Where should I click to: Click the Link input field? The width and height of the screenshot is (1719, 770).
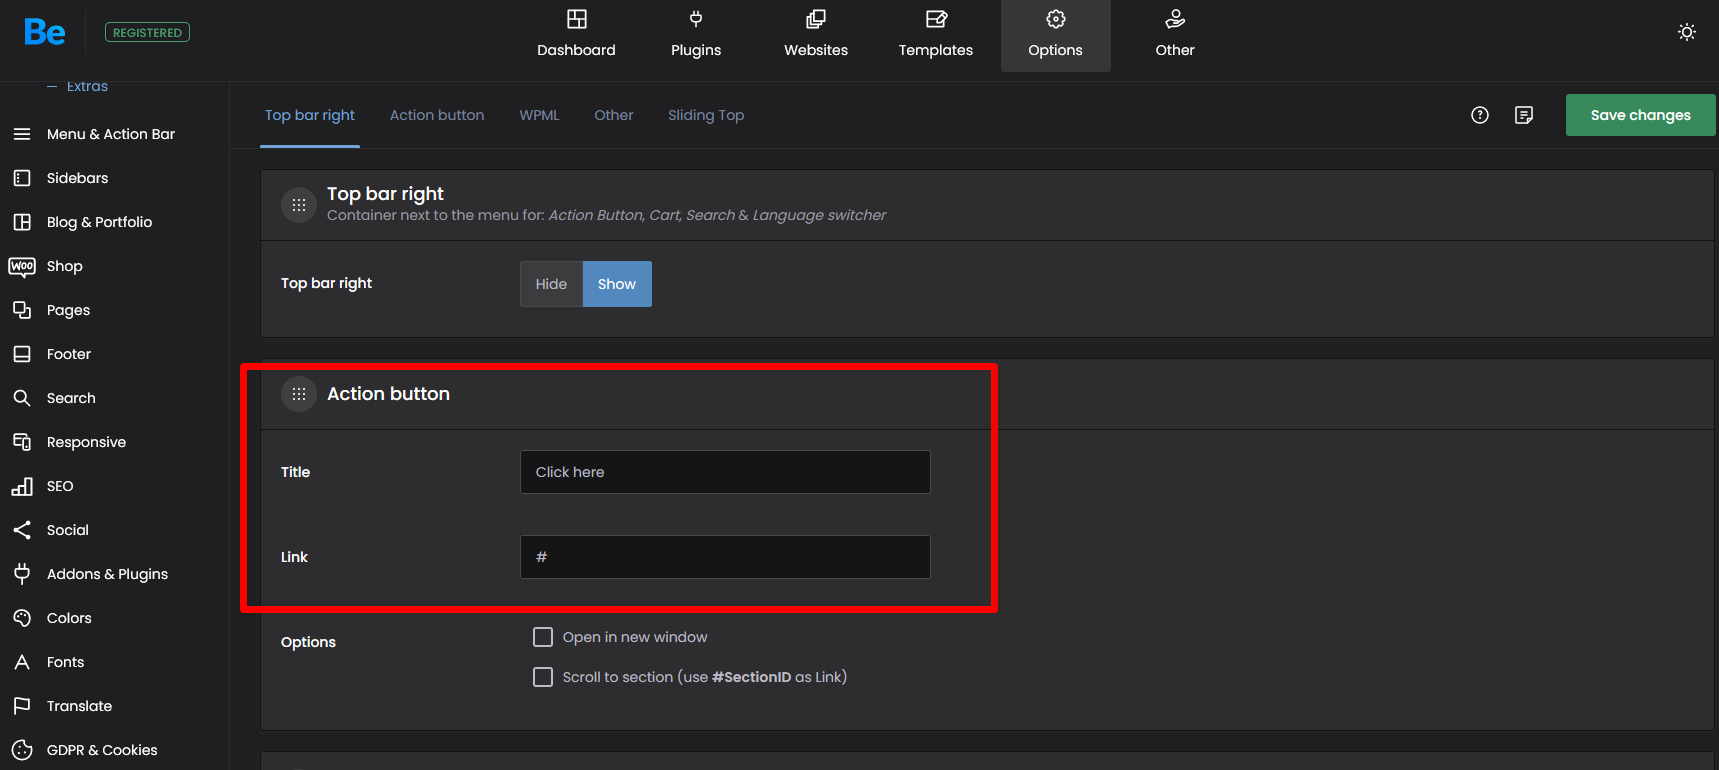[725, 557]
